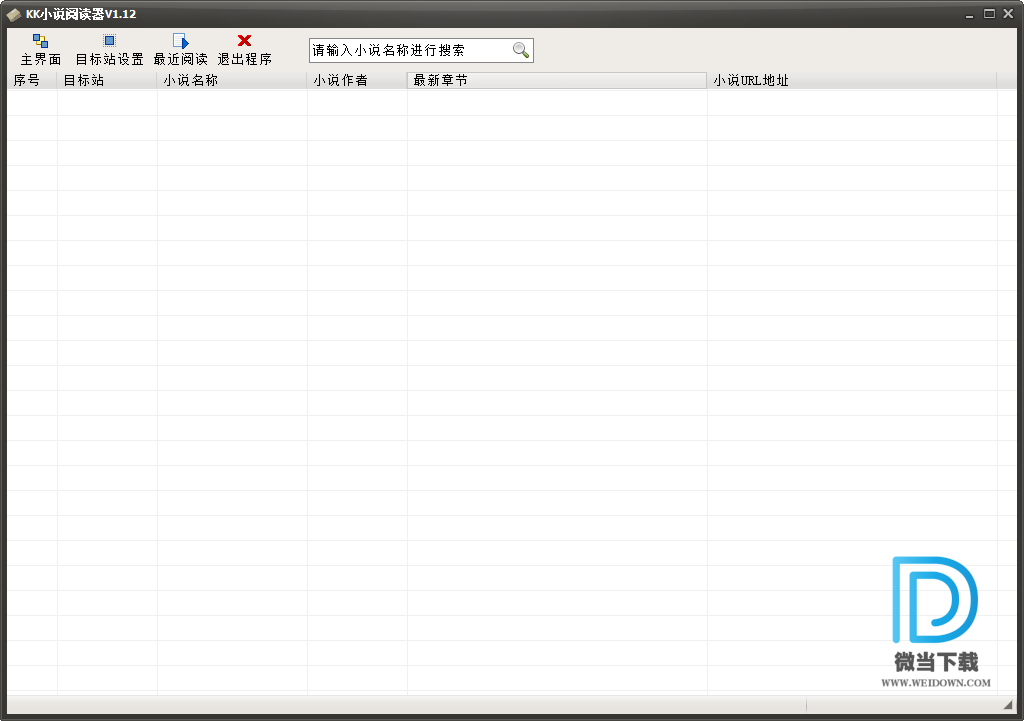Close the reader window from title bar
Viewport: 1024px width, 721px height.
pos(1007,14)
